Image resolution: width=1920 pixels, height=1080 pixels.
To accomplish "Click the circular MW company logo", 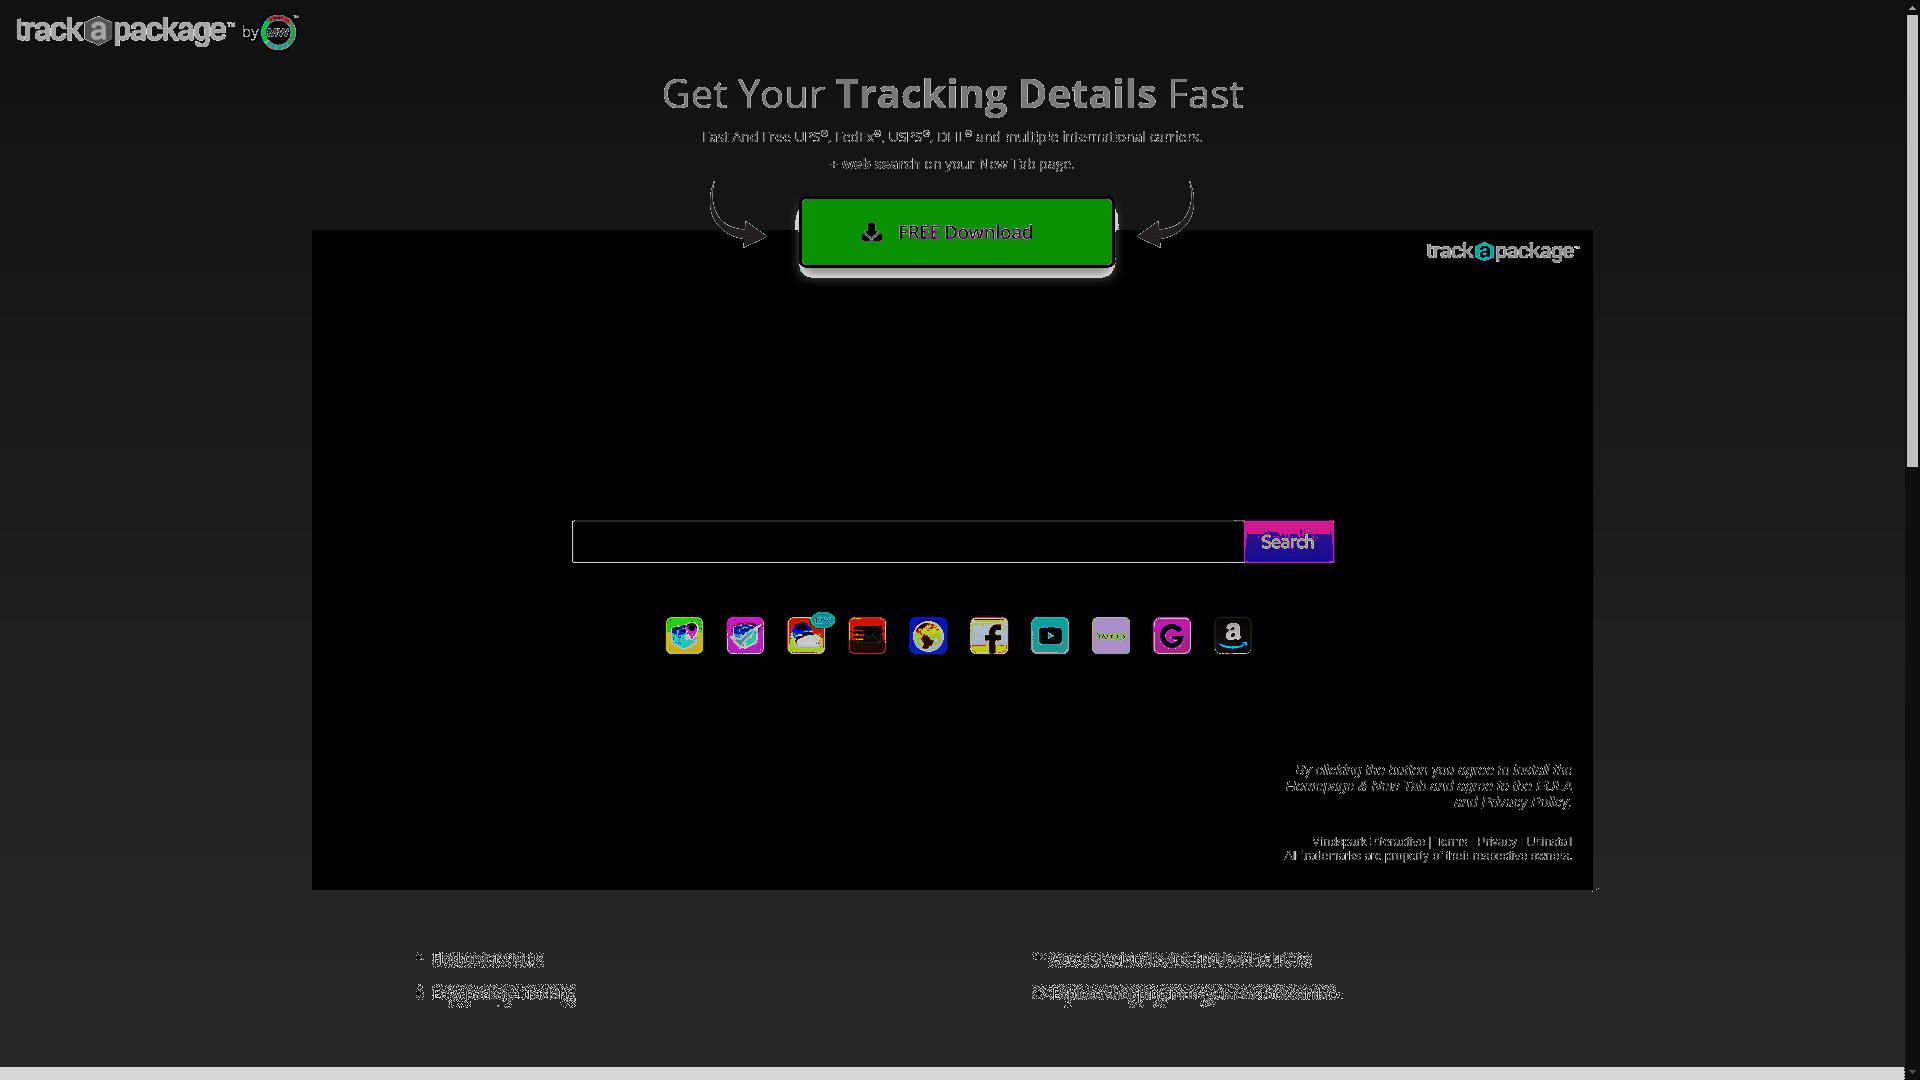I will pos(279,32).
